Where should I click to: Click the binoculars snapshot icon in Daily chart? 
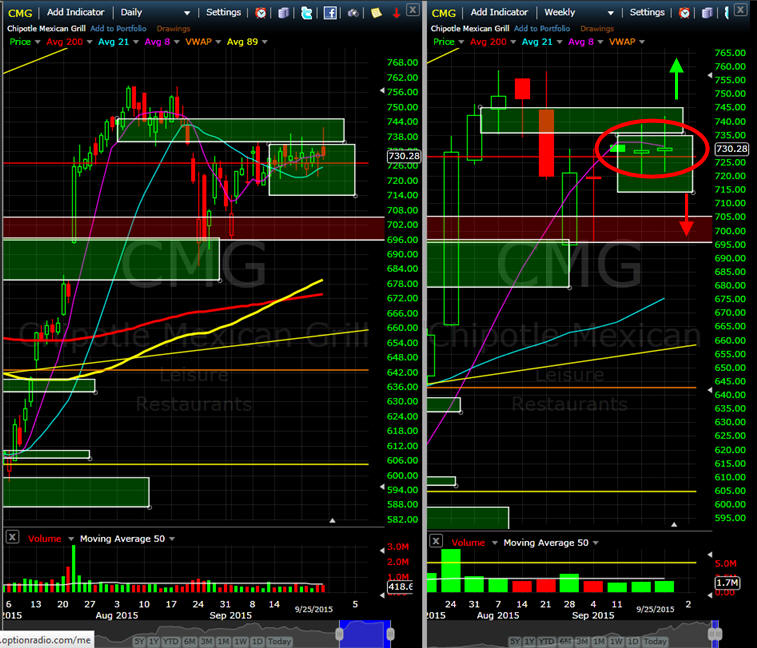pos(353,13)
